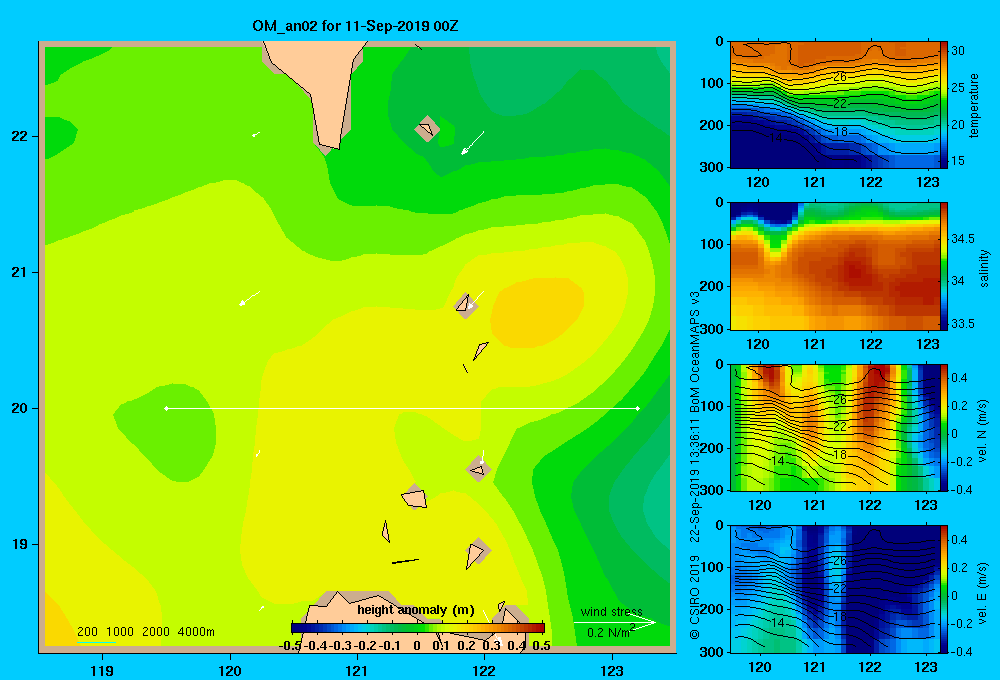Click the 200 depth contour legend entry
Screen dimensions: 1000x680
tap(87, 632)
